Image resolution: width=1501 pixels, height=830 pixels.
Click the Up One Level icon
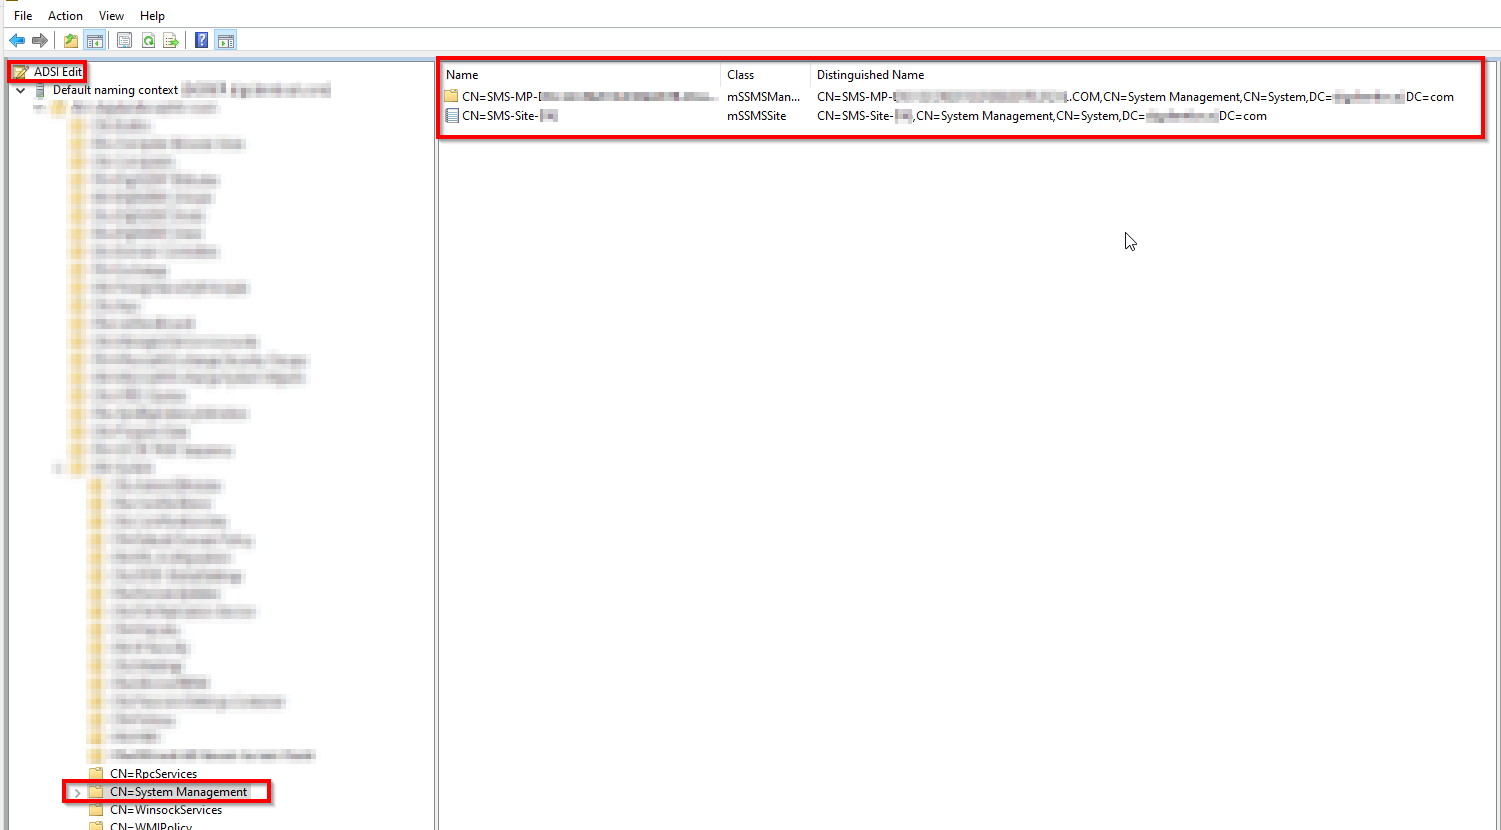tap(70, 40)
